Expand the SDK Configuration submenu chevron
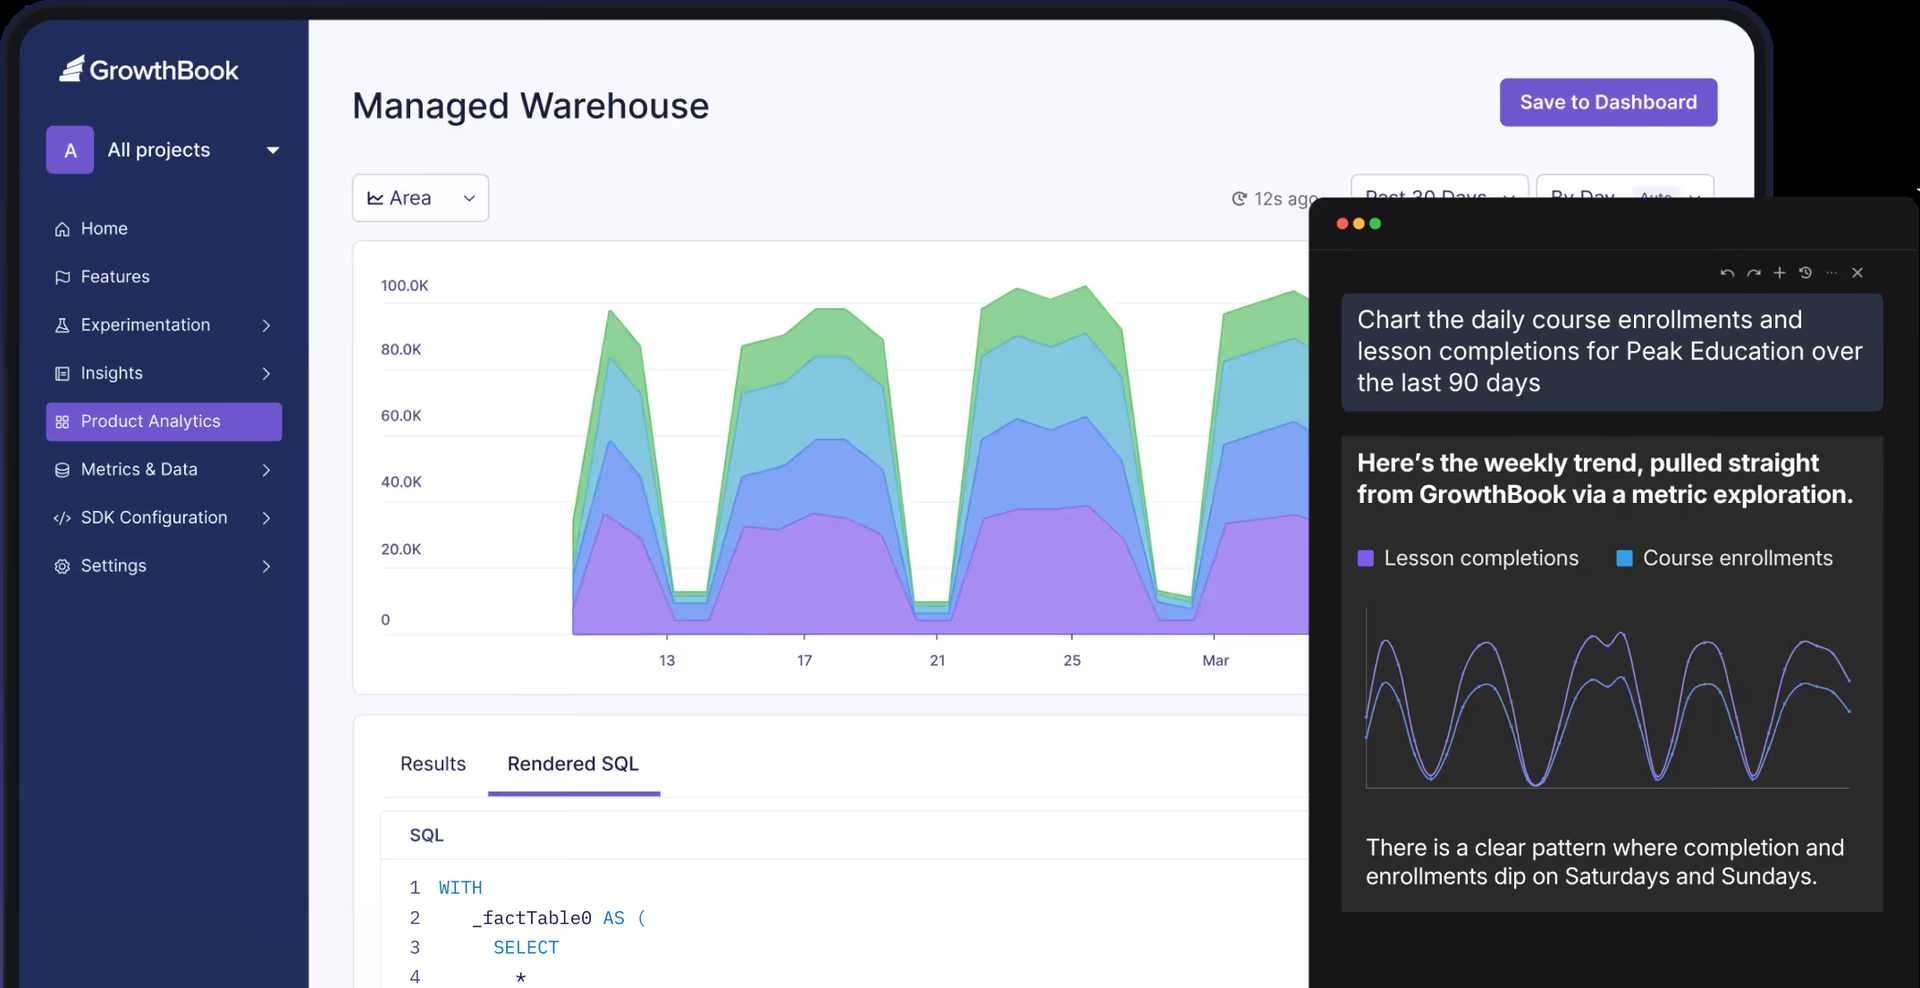 coord(267,518)
